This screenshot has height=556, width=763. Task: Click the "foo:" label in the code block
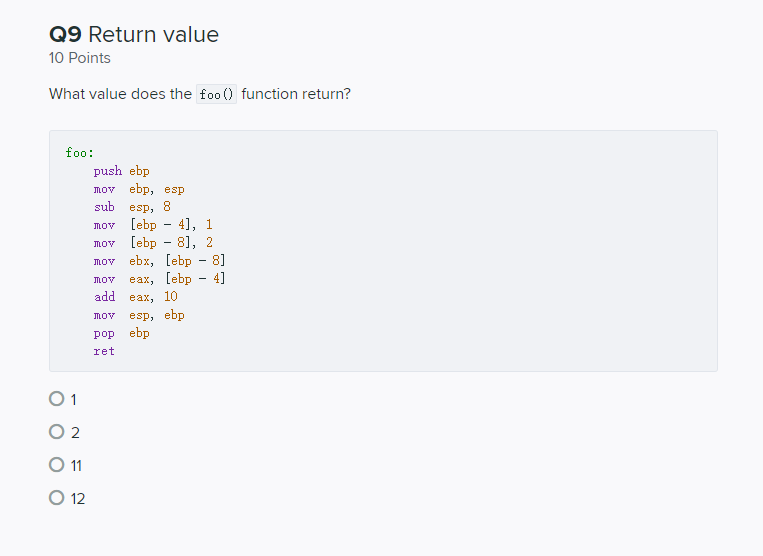tap(80, 153)
